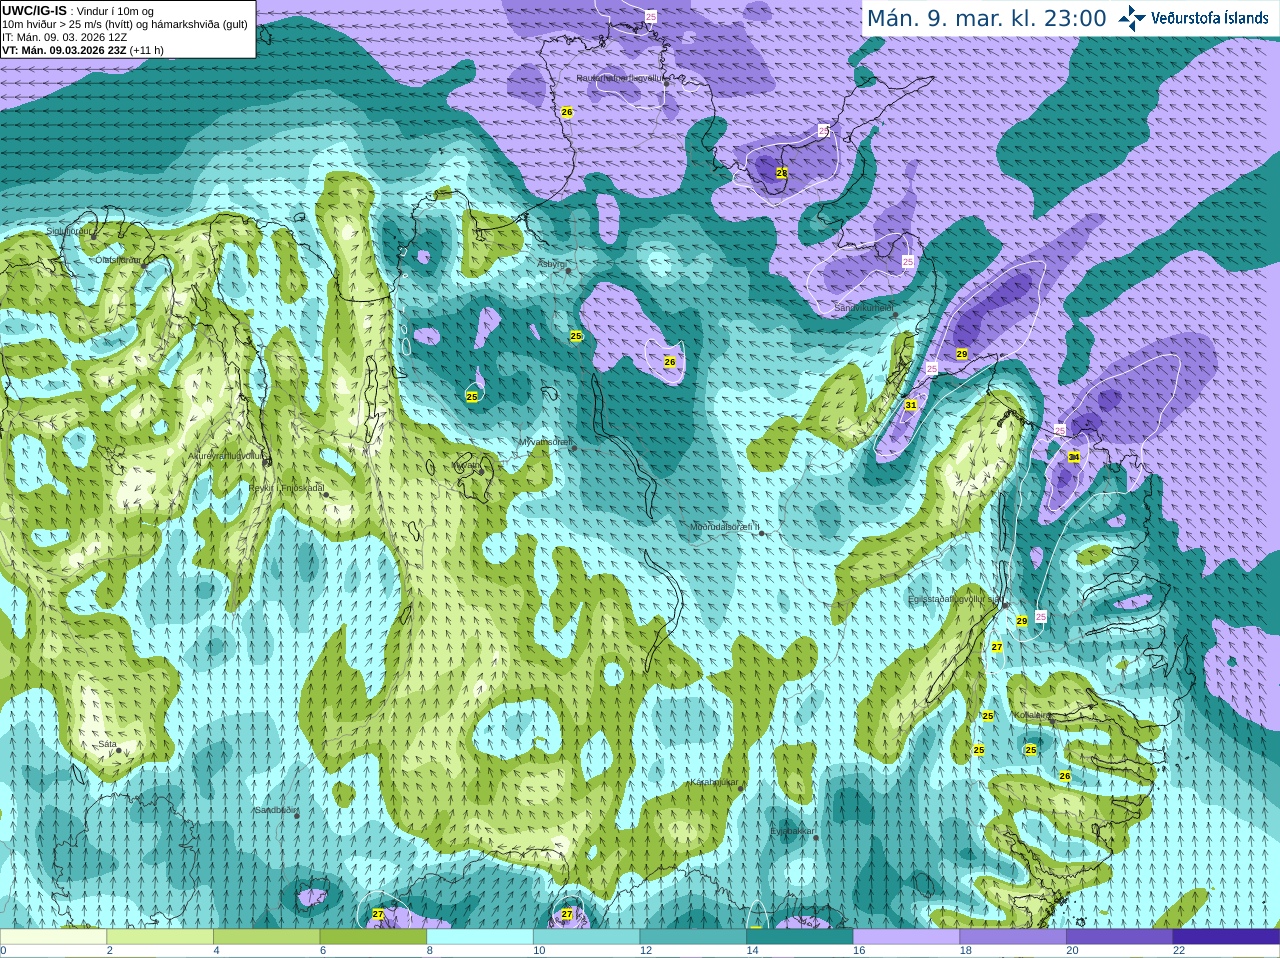Image resolution: width=1280 pixels, height=958 pixels.
Task: Click the Mývatnsöræfi station label
Action: pos(545,442)
